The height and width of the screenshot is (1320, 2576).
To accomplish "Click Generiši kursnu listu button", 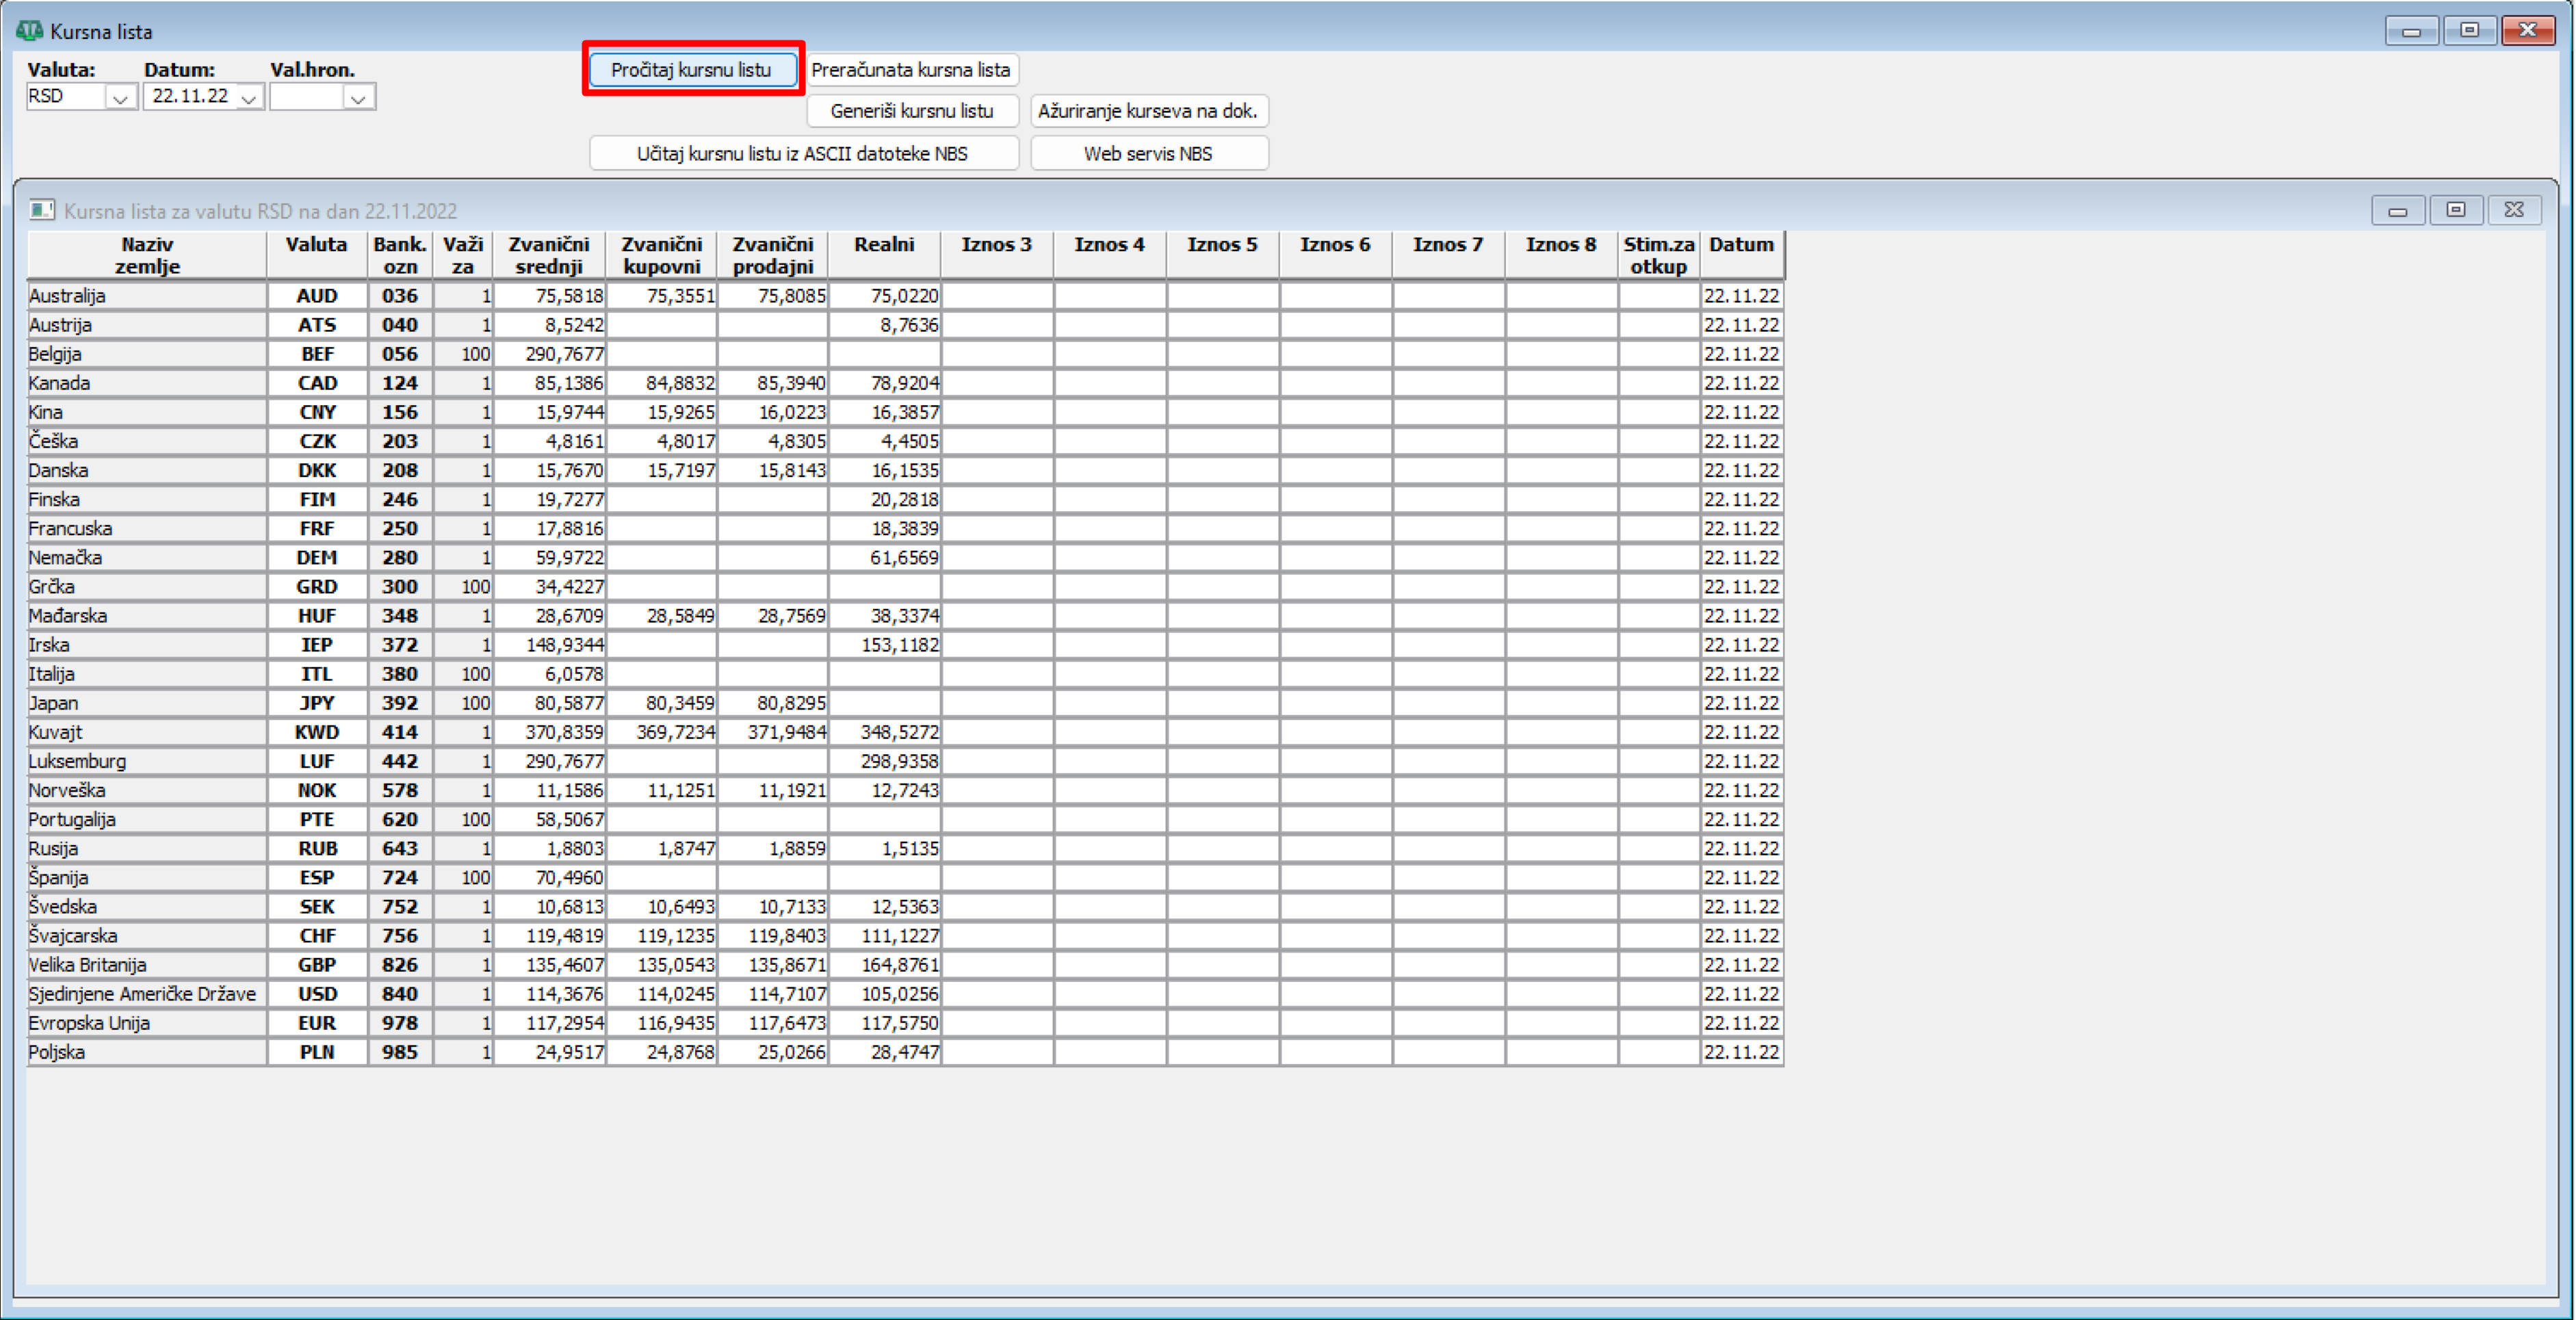I will click(912, 110).
